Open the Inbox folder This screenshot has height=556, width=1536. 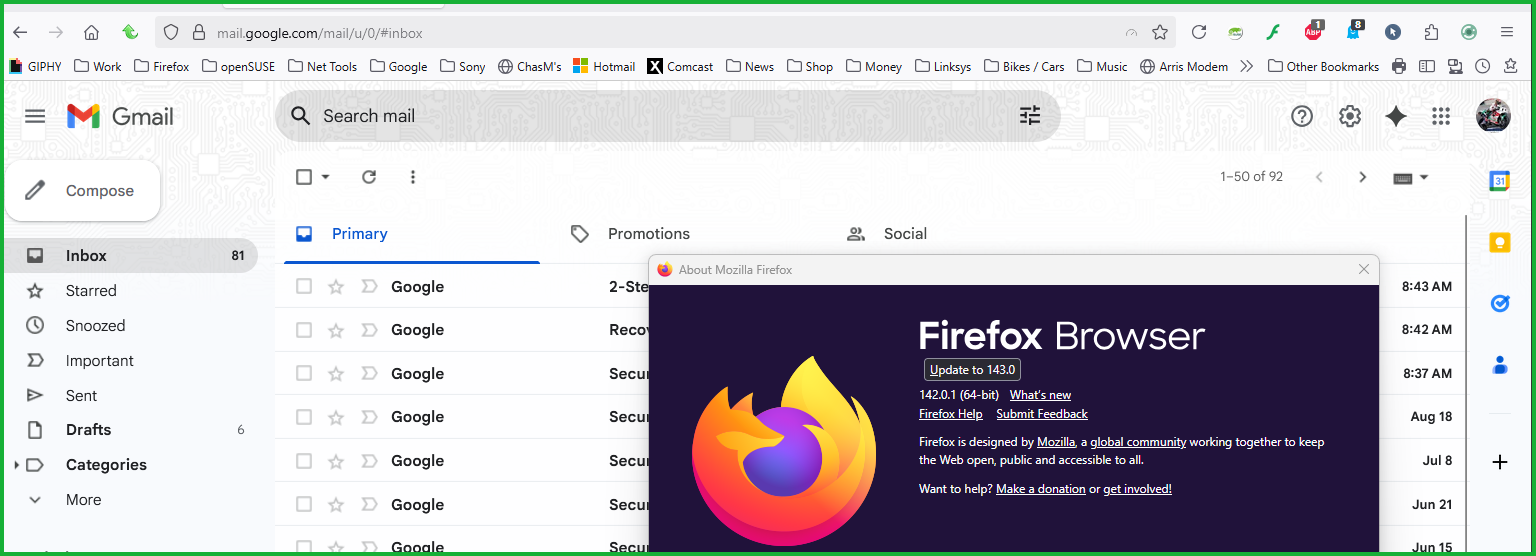point(130,256)
